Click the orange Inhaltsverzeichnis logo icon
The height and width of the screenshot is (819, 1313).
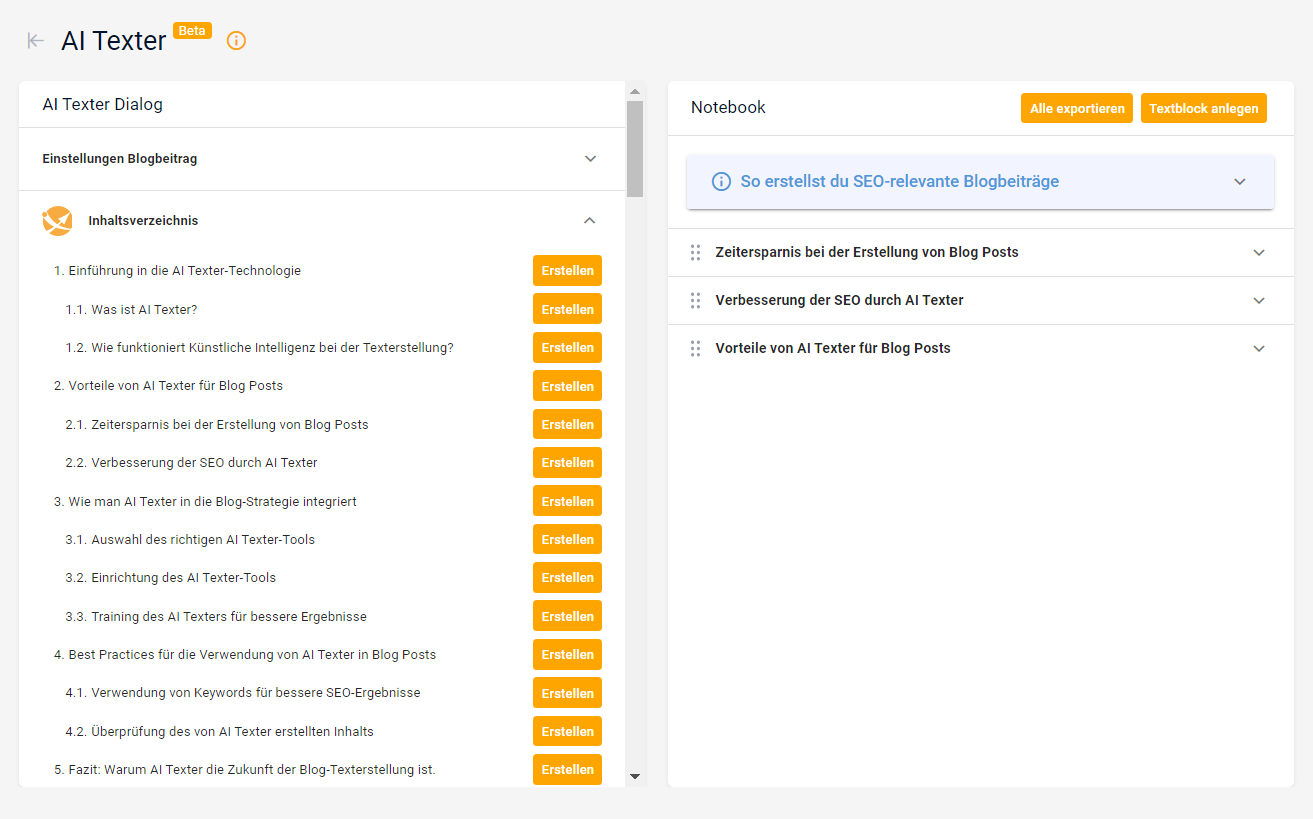tap(58, 221)
